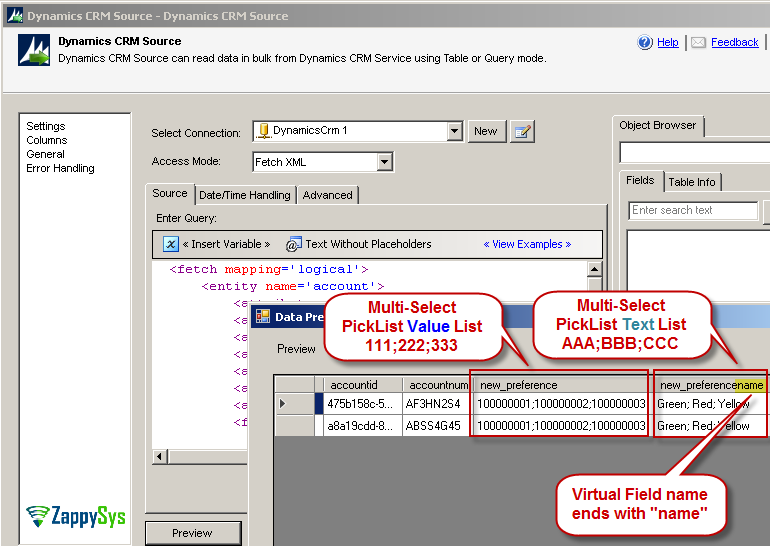770x546 pixels.
Task: Open the Feedback link
Action: click(x=734, y=42)
